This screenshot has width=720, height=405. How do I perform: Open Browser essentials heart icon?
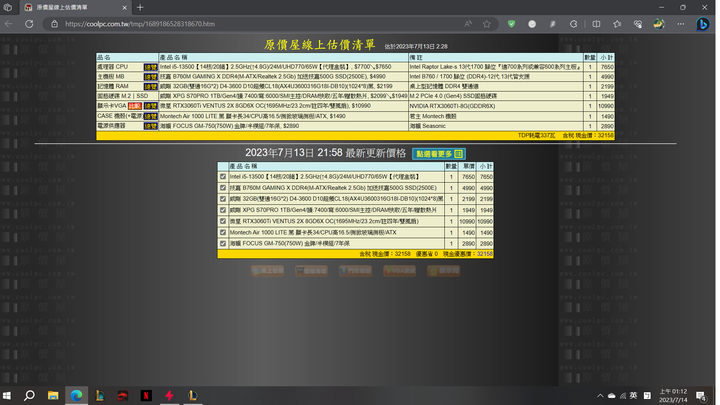638,24
